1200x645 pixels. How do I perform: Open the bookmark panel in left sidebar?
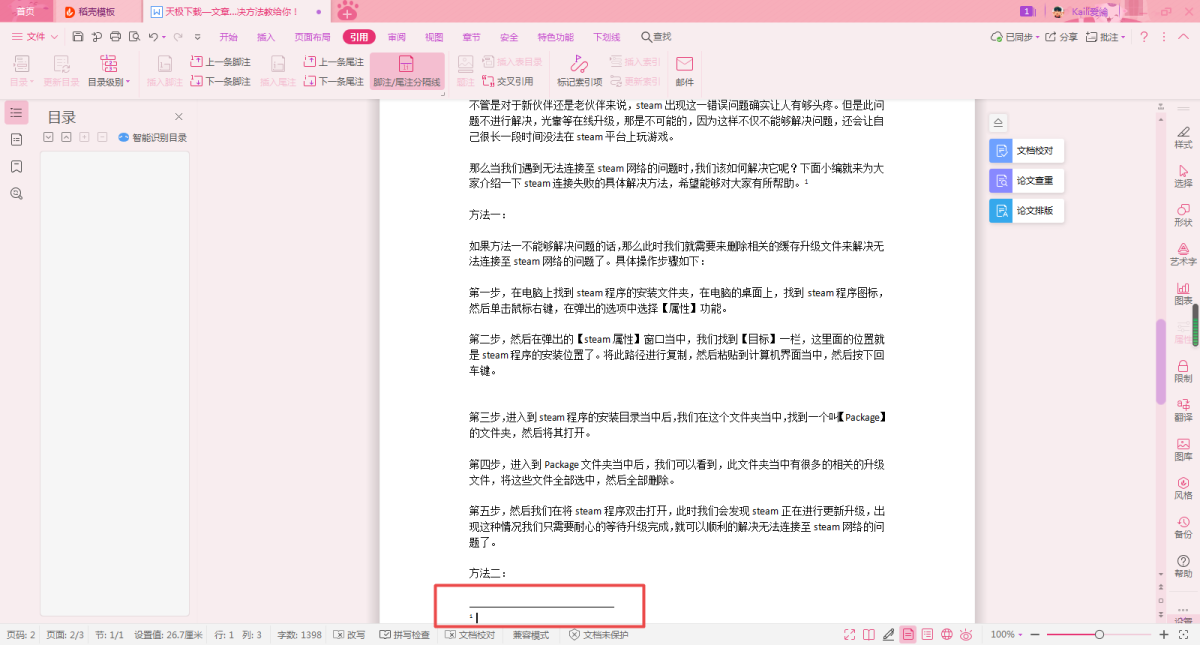click(16, 166)
